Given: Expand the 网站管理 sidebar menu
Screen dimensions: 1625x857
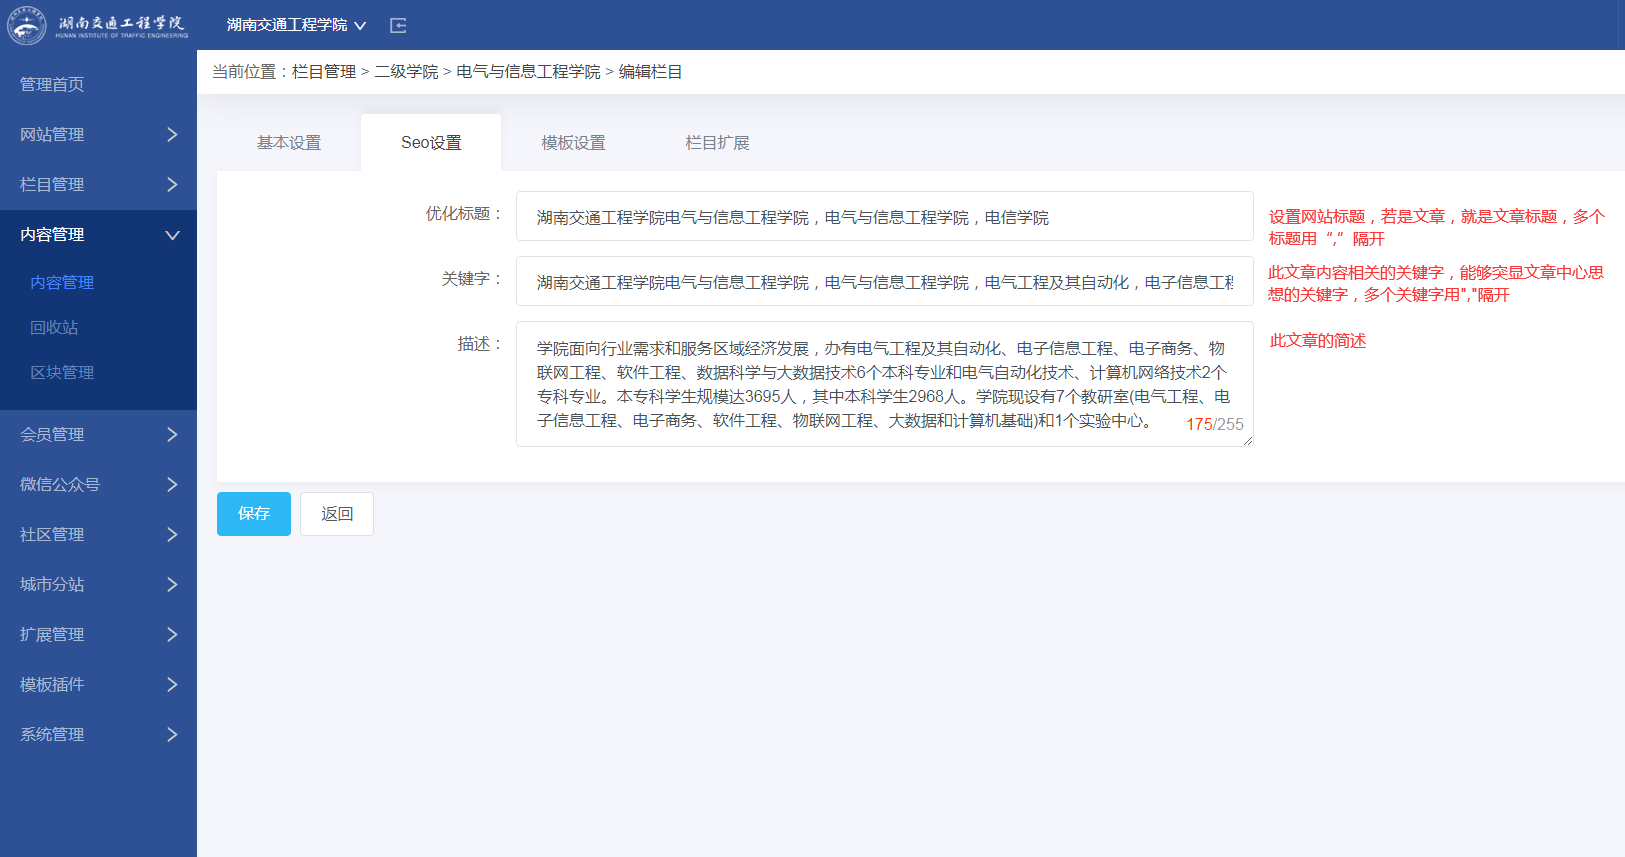Looking at the screenshot, I should (98, 135).
